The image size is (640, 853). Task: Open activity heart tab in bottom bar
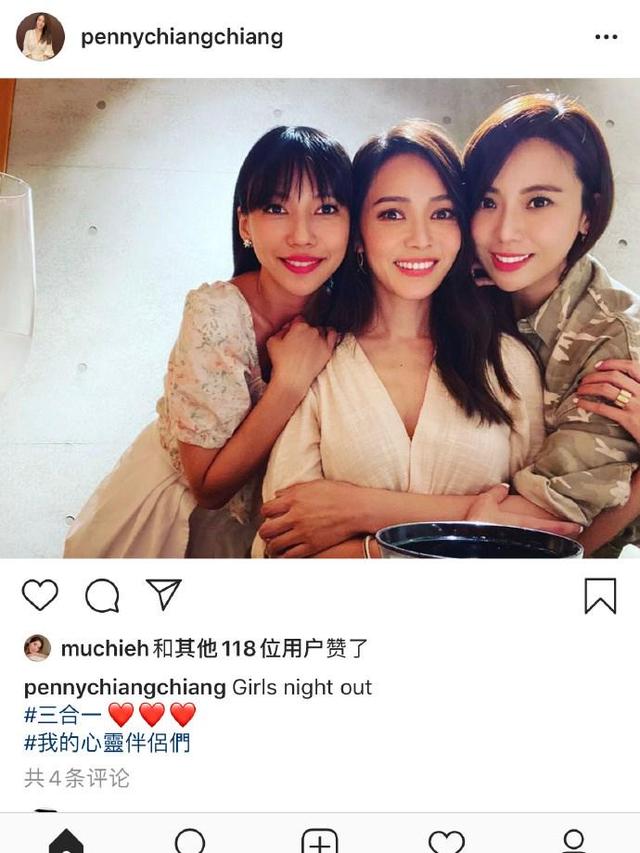pyautogui.click(x=447, y=842)
